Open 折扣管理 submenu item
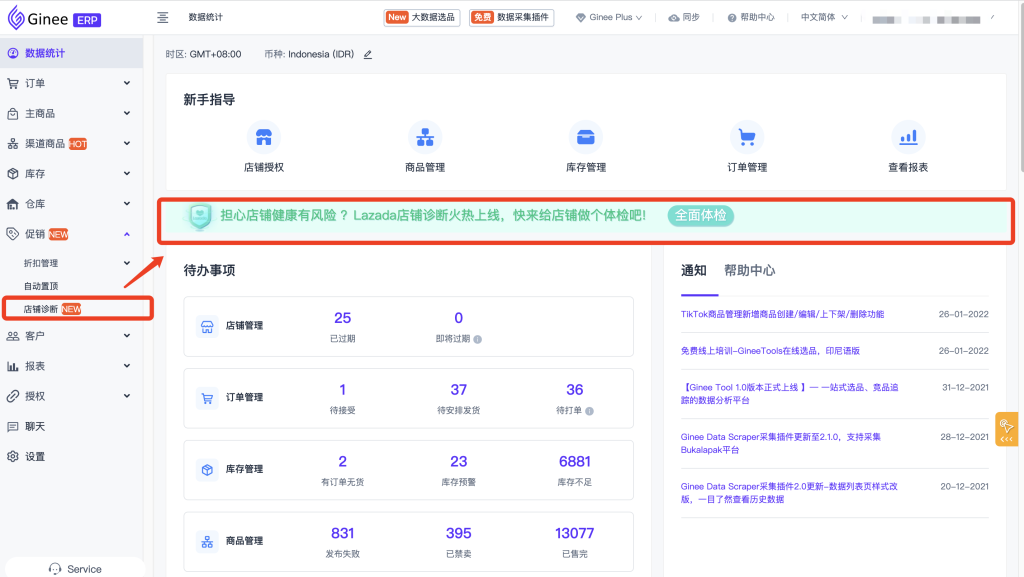Viewport: 1024px width, 577px height. (x=41, y=263)
